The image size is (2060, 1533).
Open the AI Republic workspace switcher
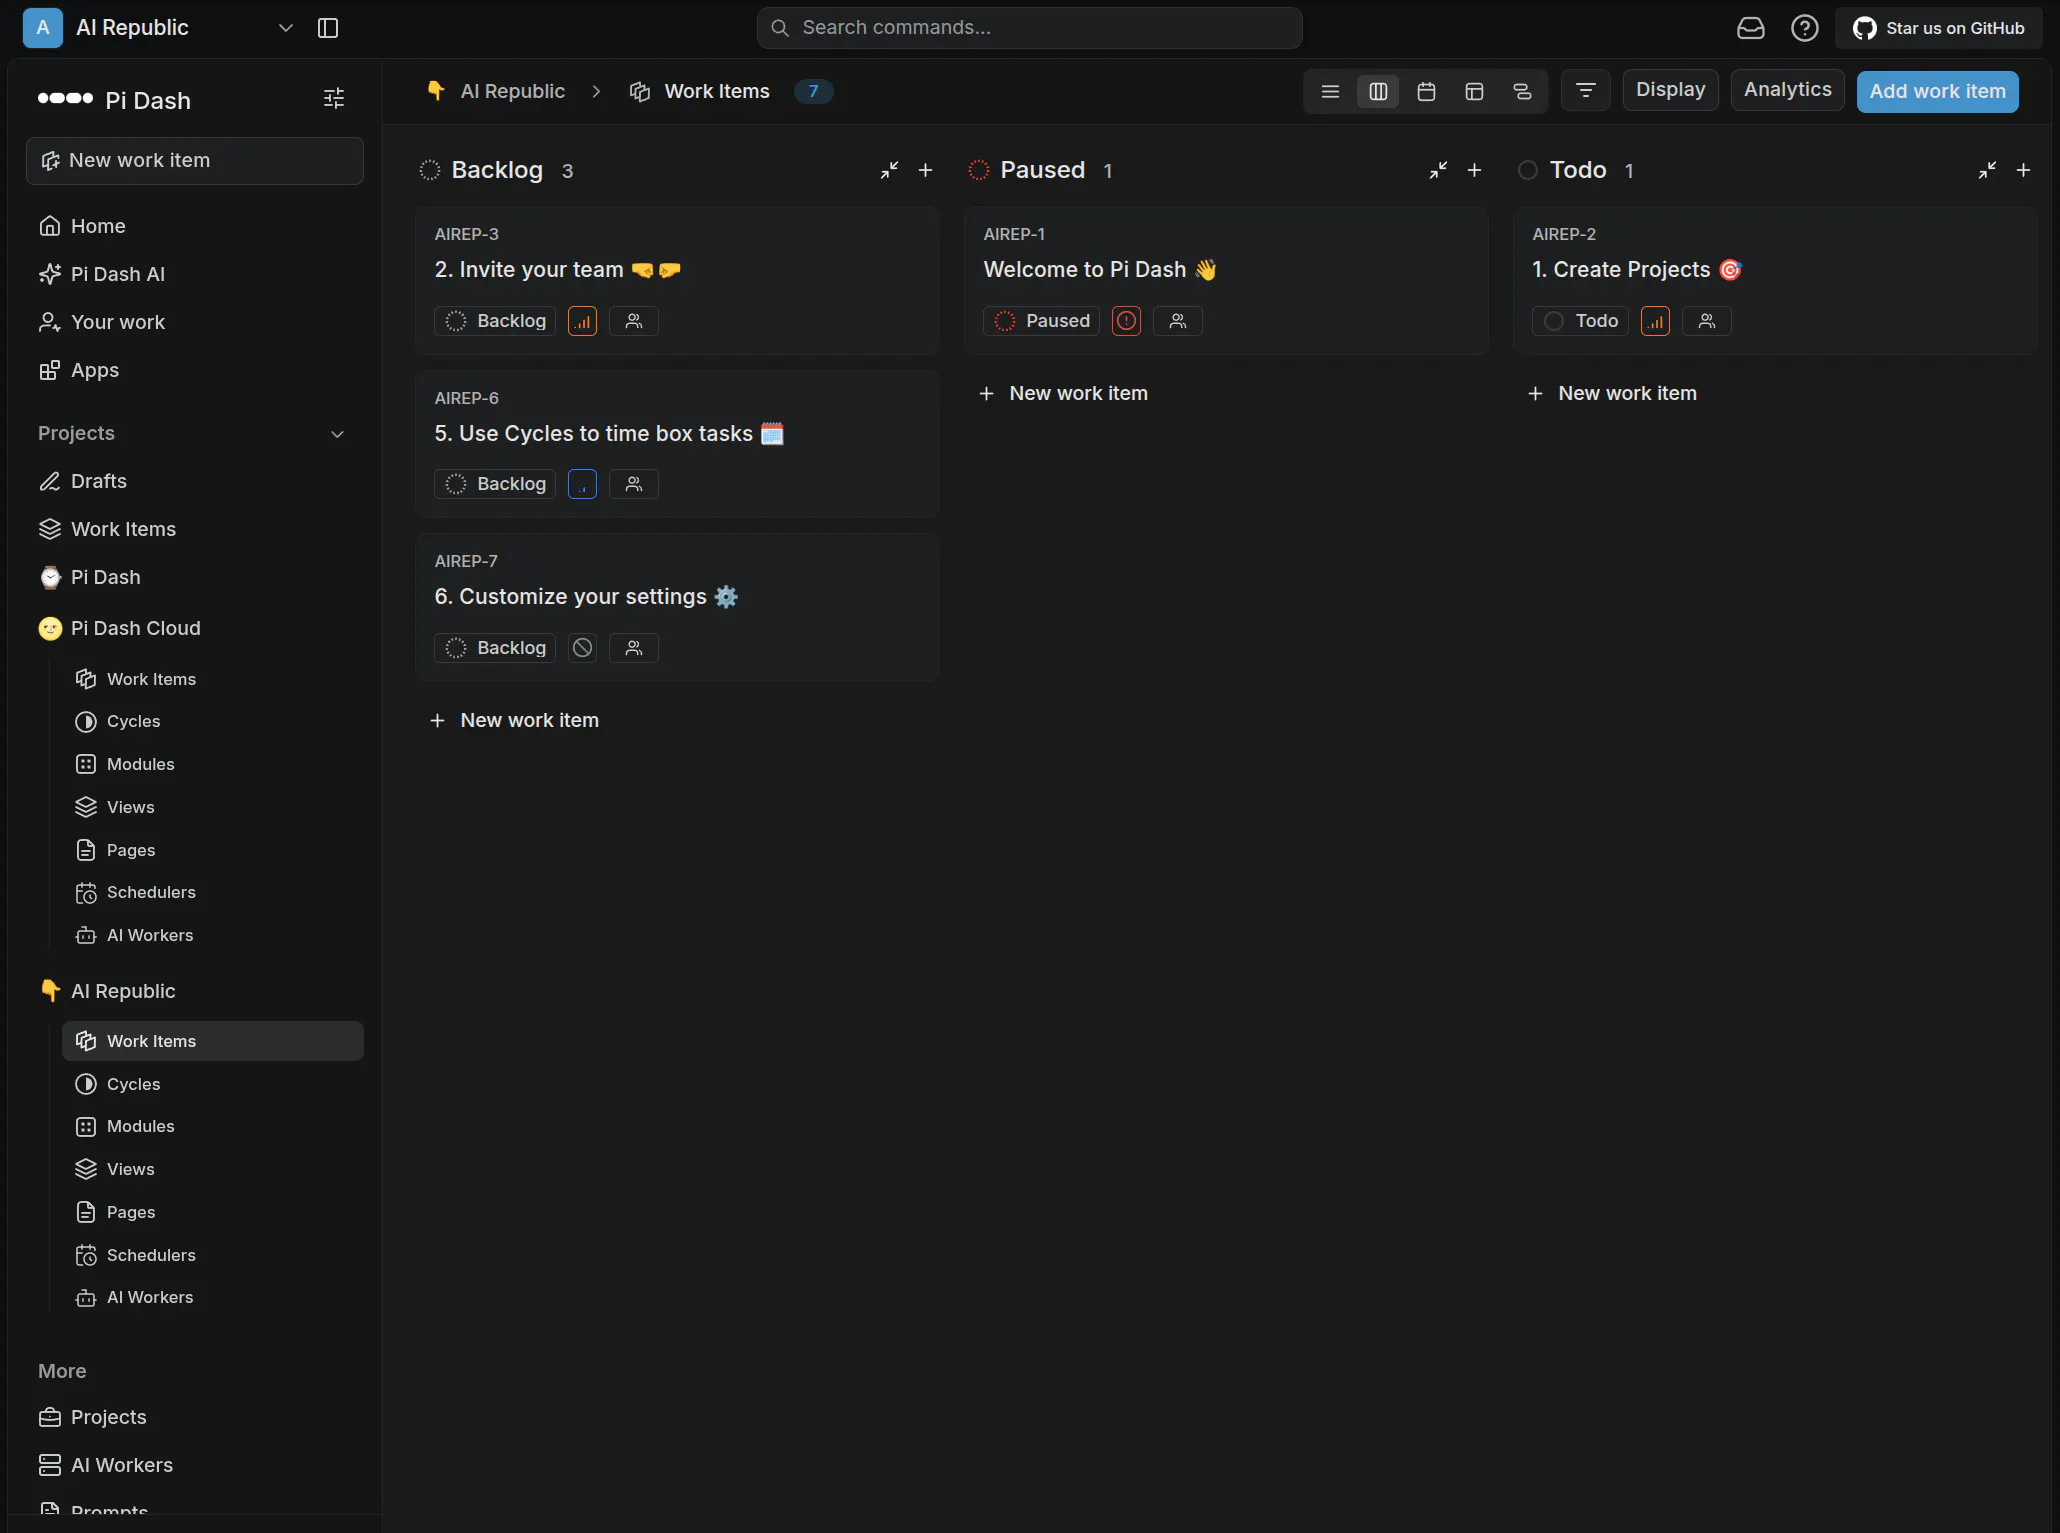point(158,28)
